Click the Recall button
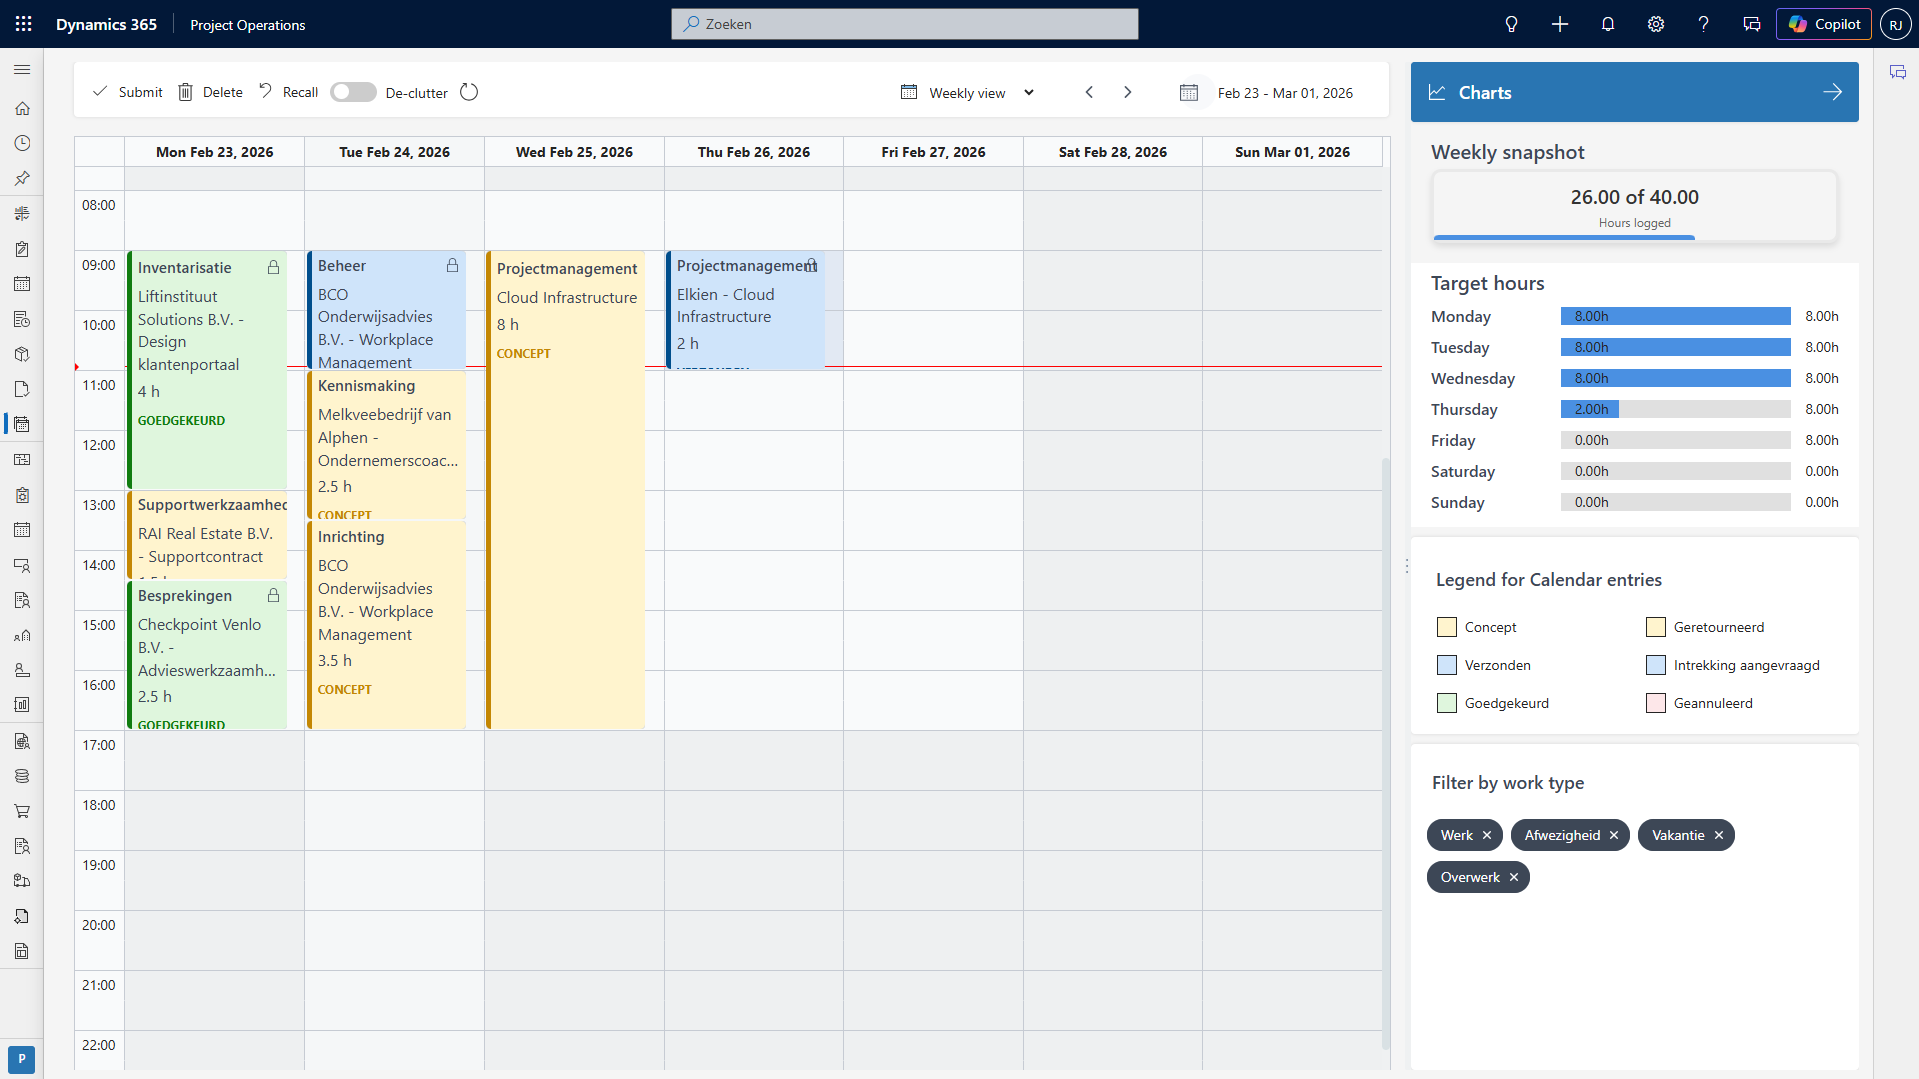 [288, 92]
